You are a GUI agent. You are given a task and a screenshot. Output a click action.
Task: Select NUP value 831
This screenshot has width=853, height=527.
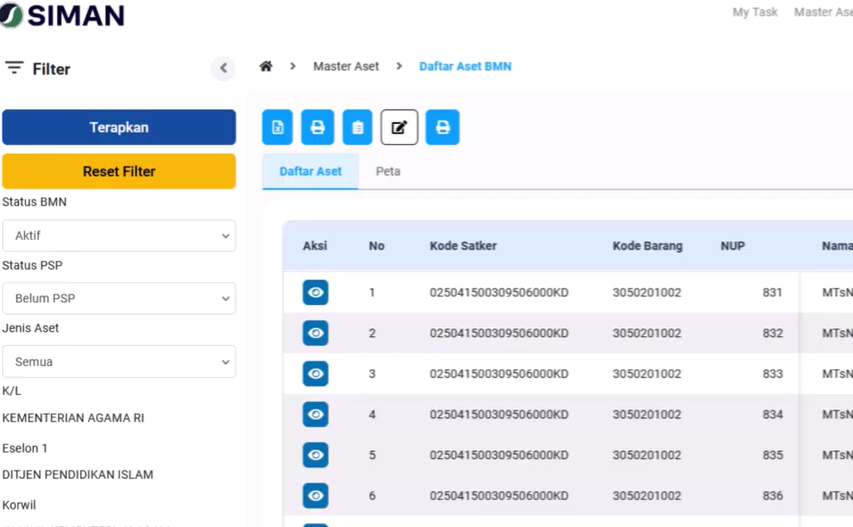[772, 293]
